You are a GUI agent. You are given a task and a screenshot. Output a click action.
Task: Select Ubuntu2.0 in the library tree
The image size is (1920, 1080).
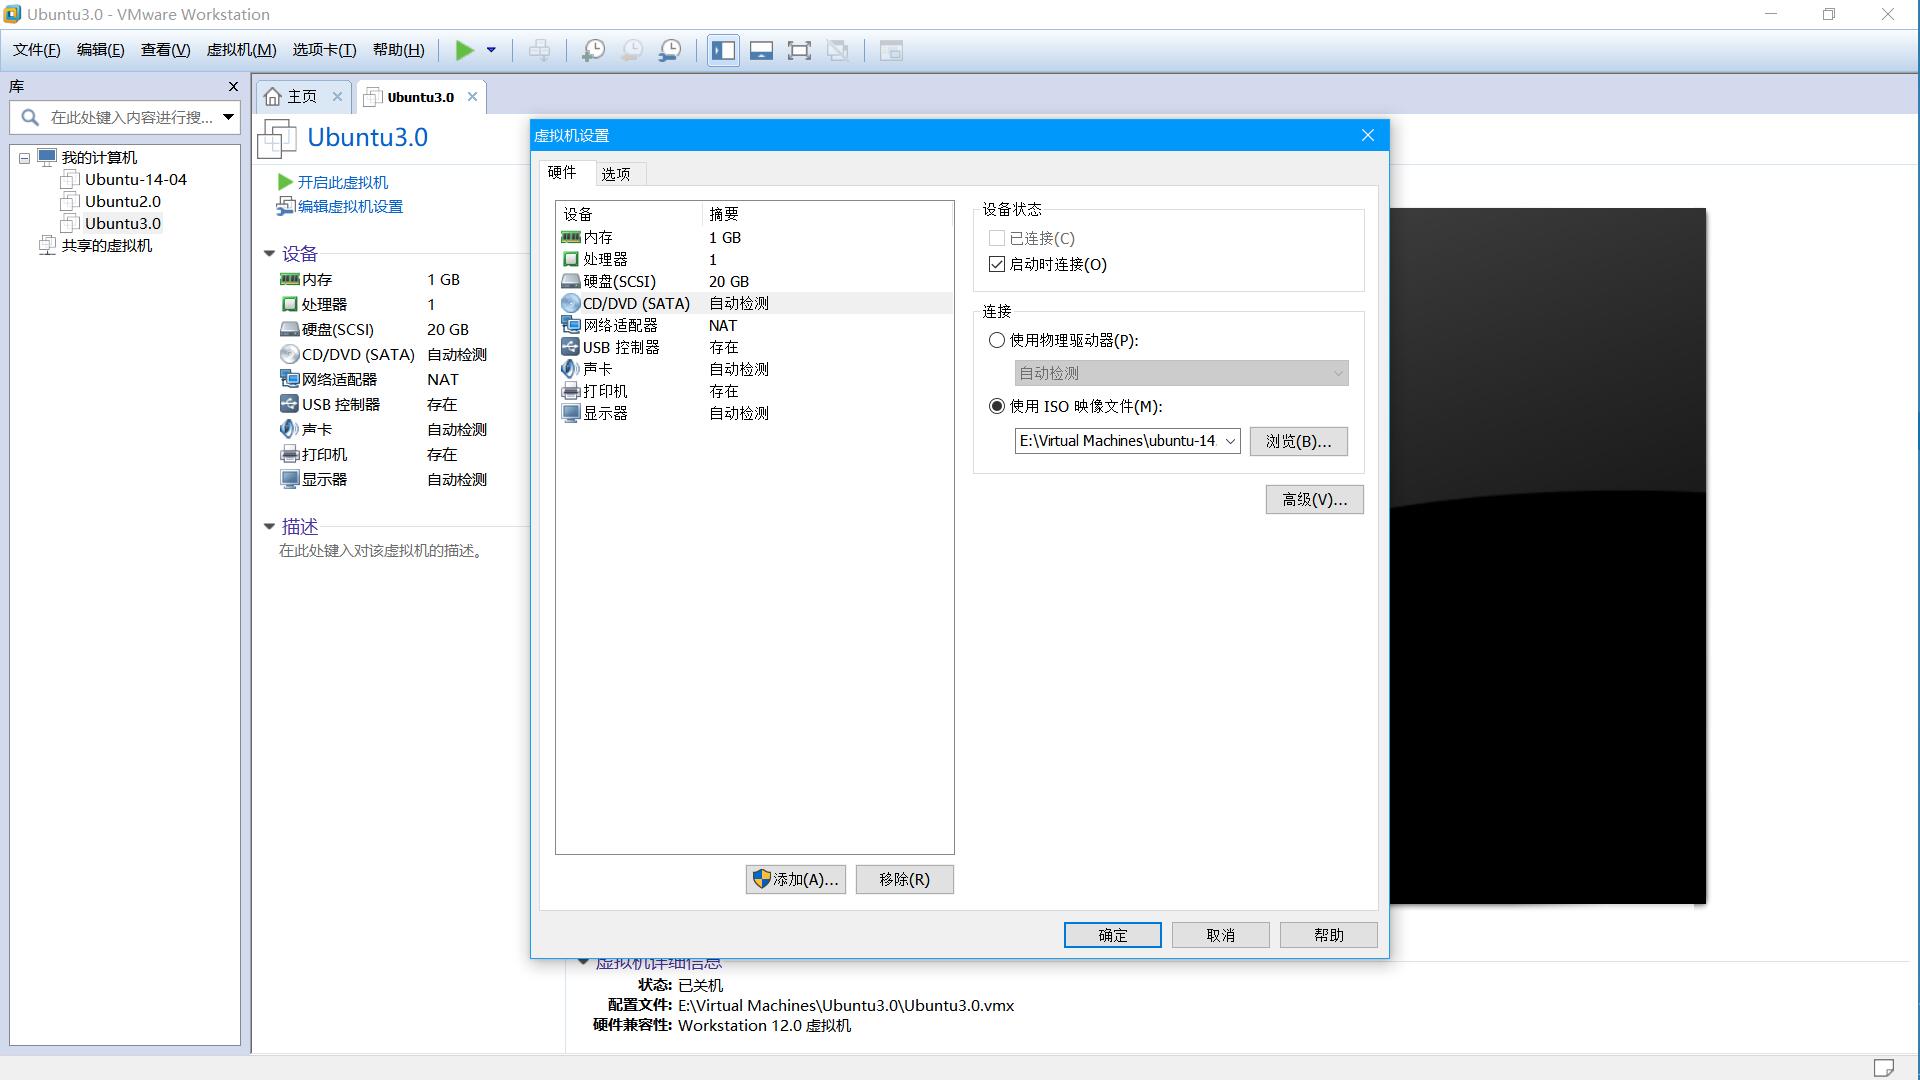click(x=121, y=201)
